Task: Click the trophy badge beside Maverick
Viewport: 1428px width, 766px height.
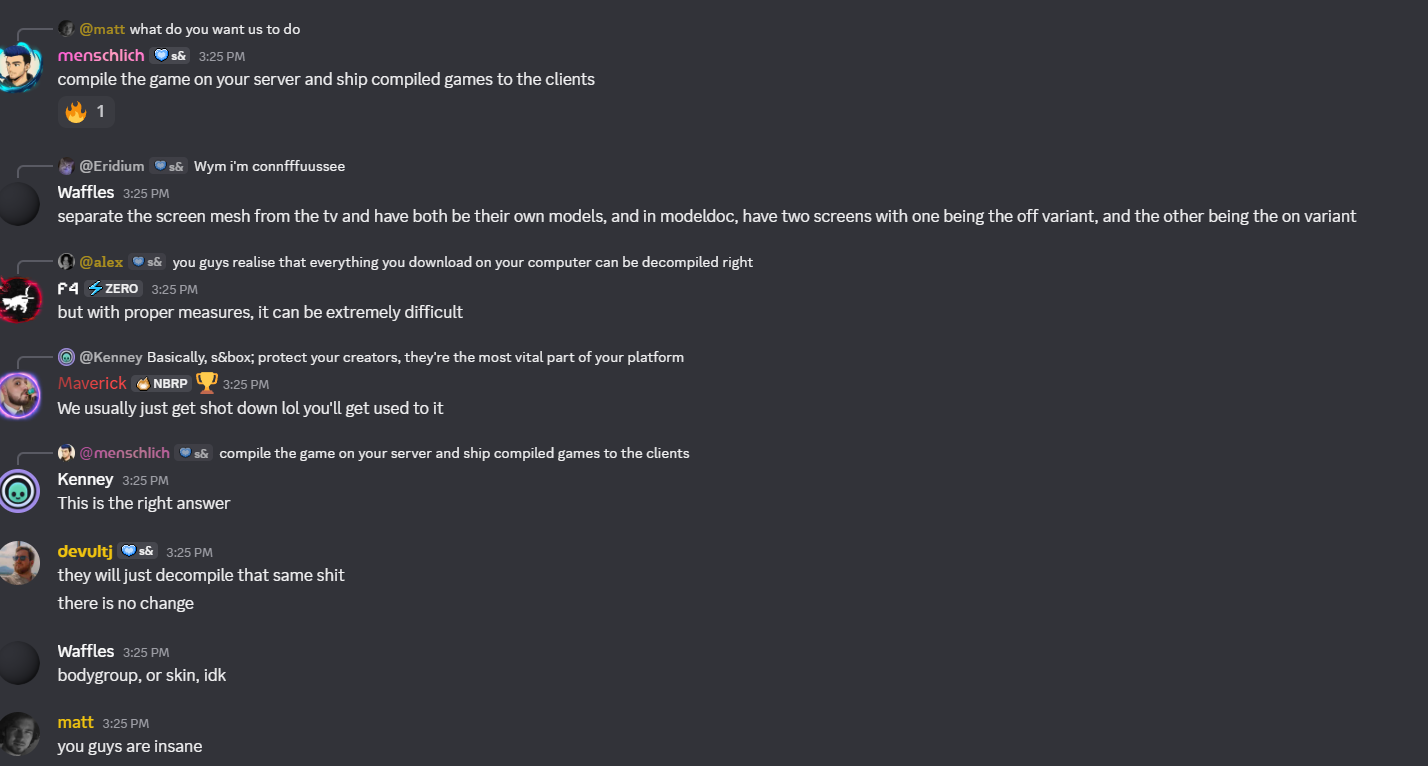Action: (x=207, y=382)
